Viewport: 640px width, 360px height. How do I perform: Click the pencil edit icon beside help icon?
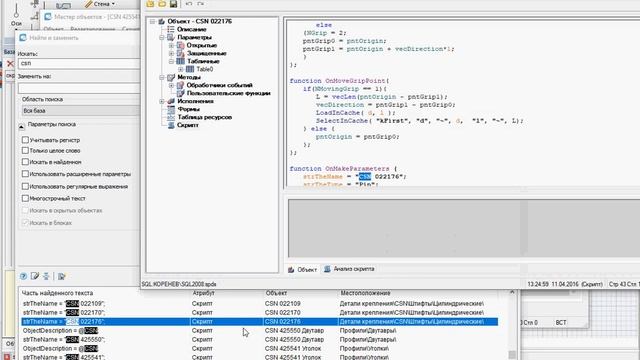point(35,276)
